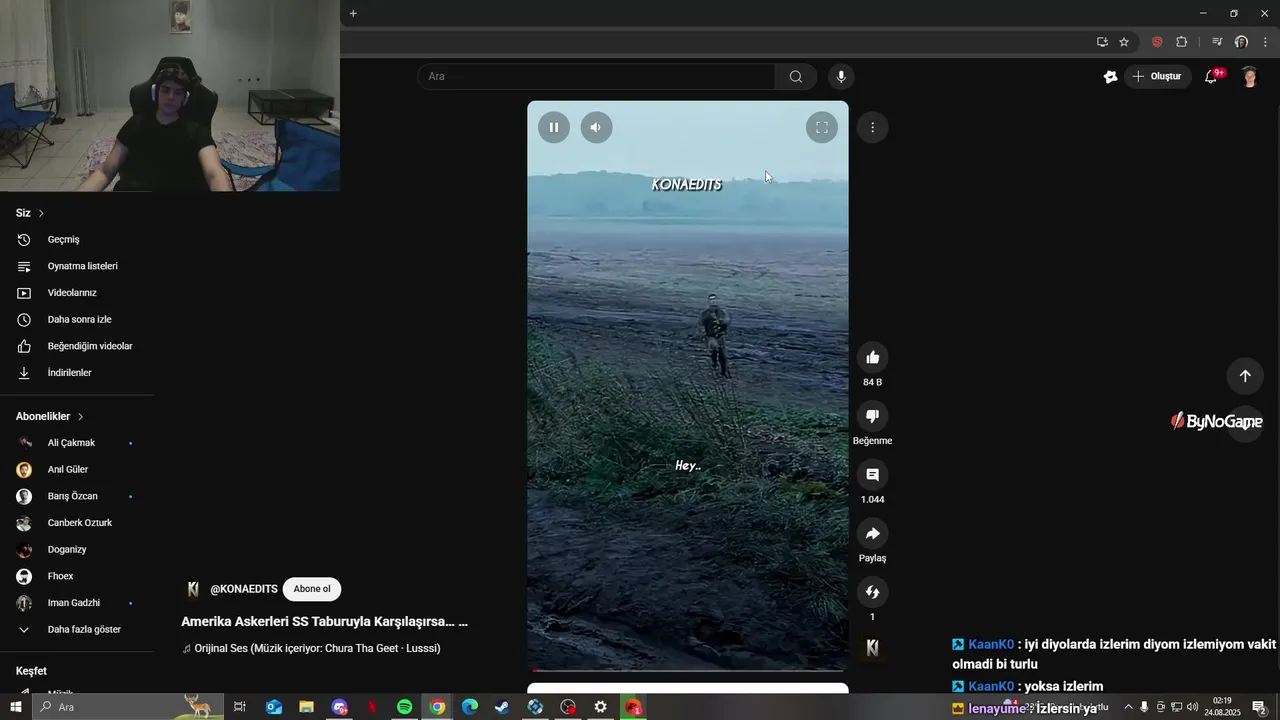Open the comments with 1.044 count

pyautogui.click(x=872, y=475)
